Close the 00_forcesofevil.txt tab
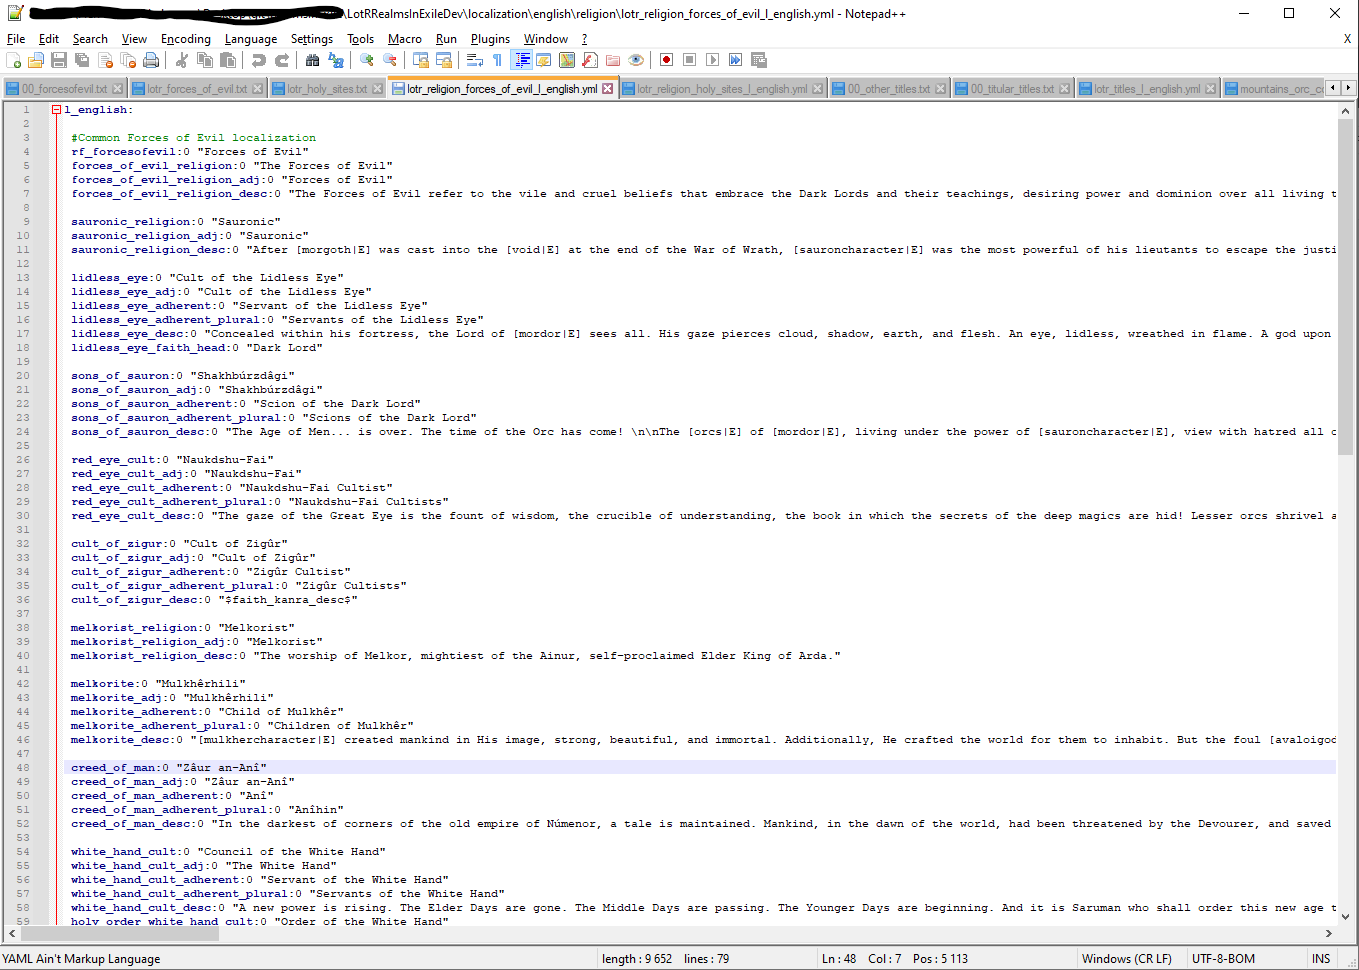 click(x=117, y=89)
